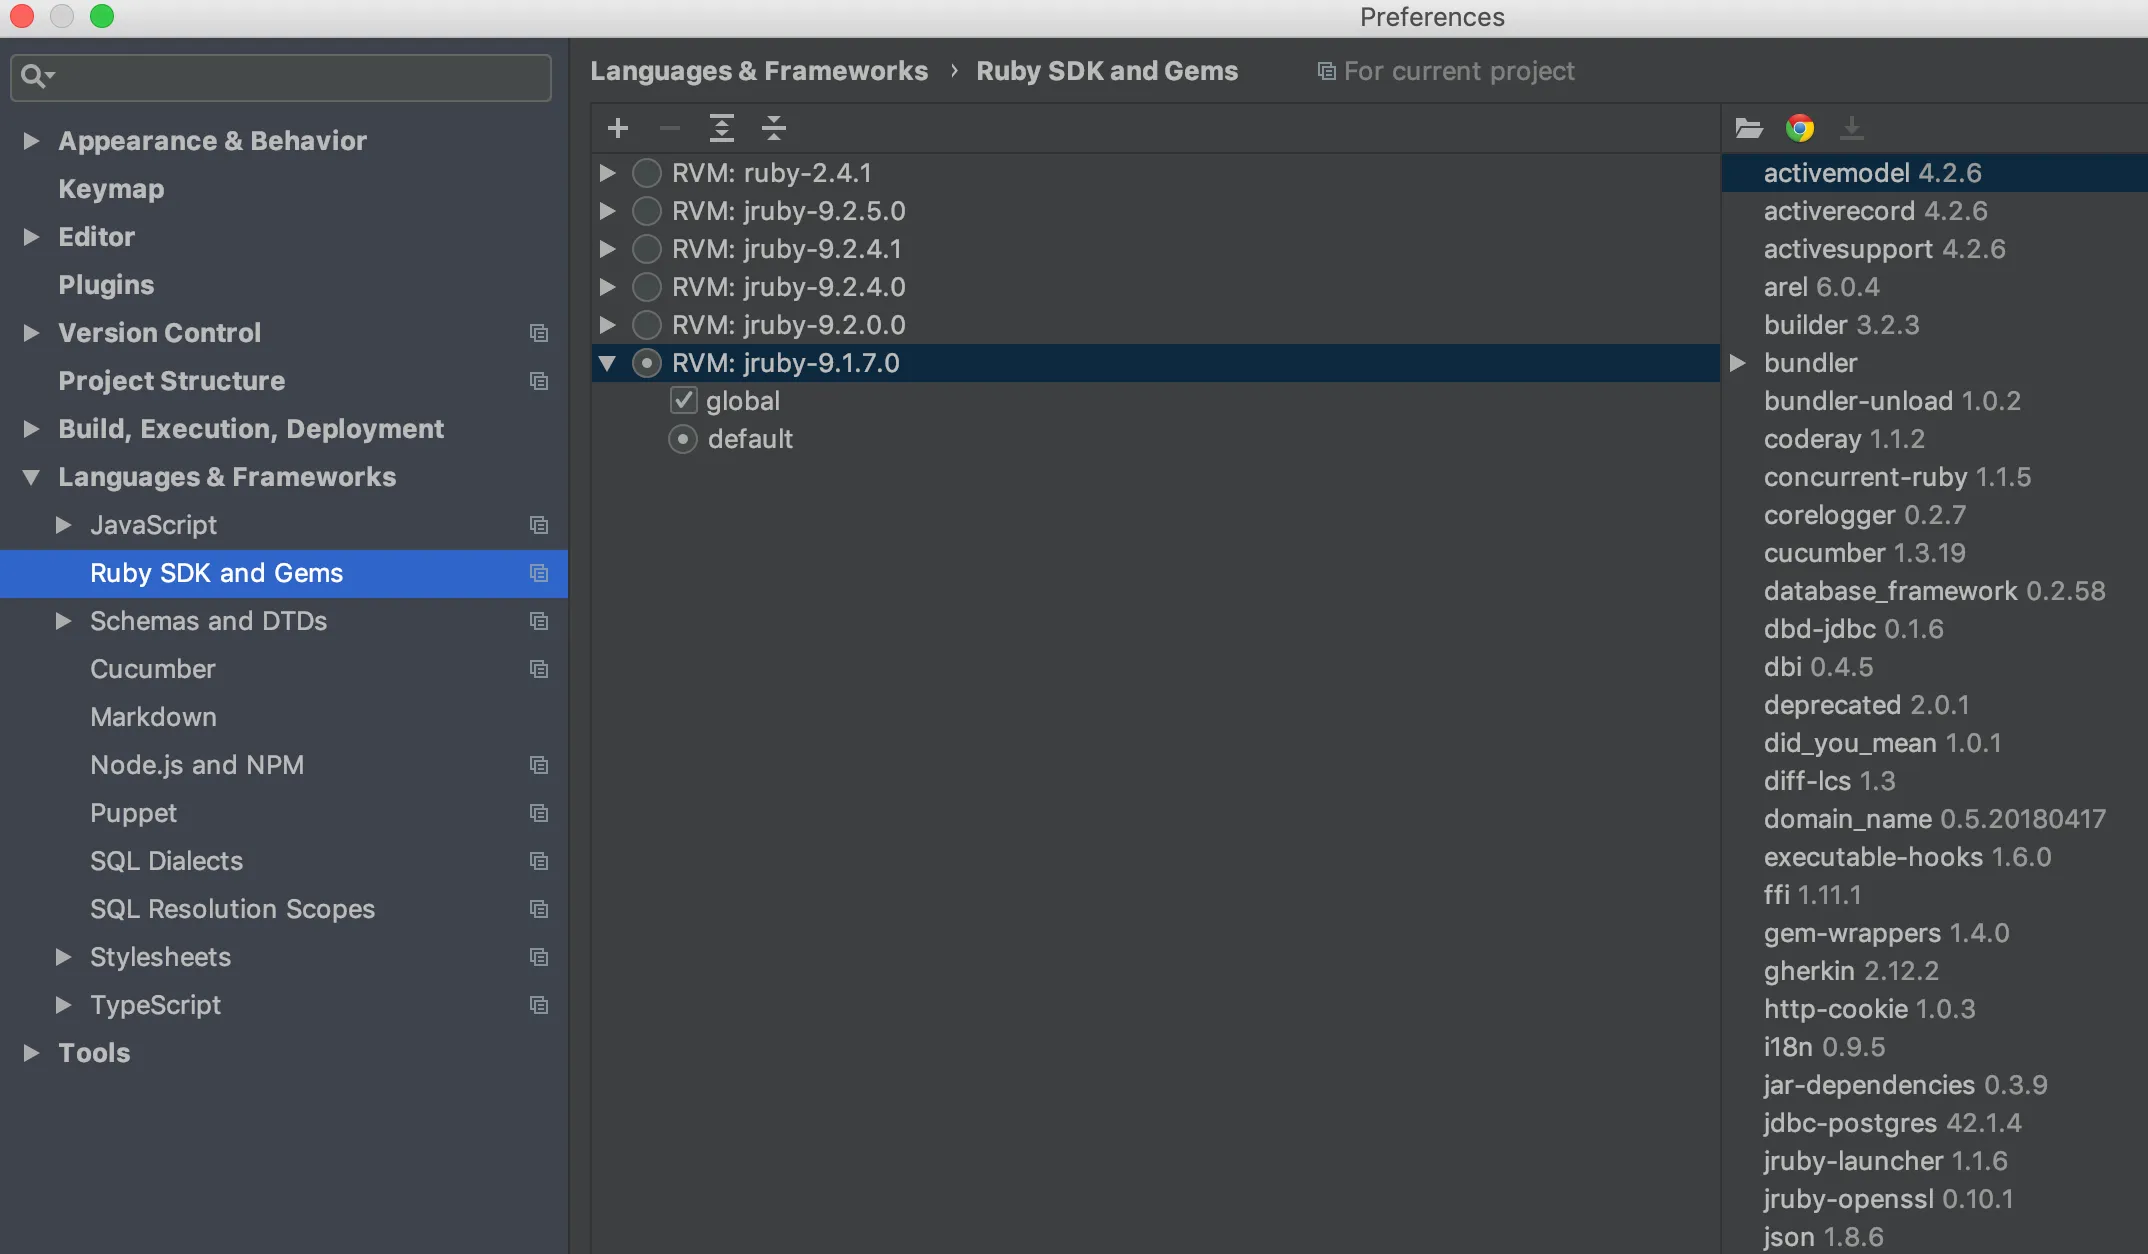This screenshot has height=1254, width=2148.
Task: Click the minus remove SDK icon
Action: tap(670, 128)
